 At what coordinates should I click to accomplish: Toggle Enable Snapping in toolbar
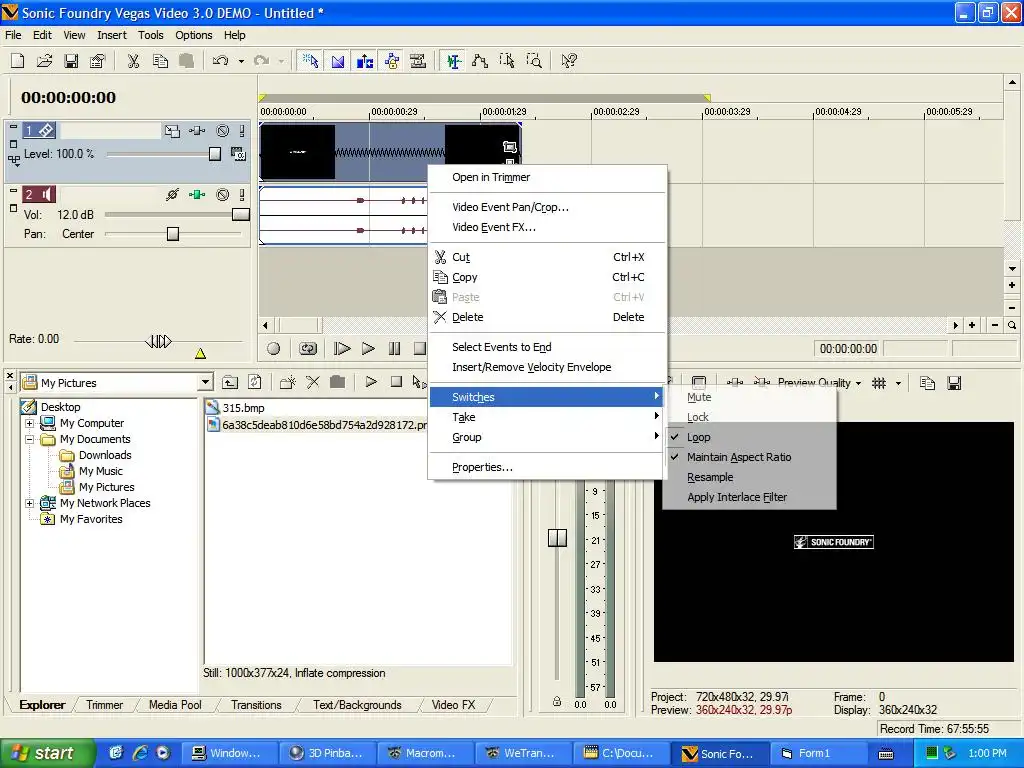point(310,61)
